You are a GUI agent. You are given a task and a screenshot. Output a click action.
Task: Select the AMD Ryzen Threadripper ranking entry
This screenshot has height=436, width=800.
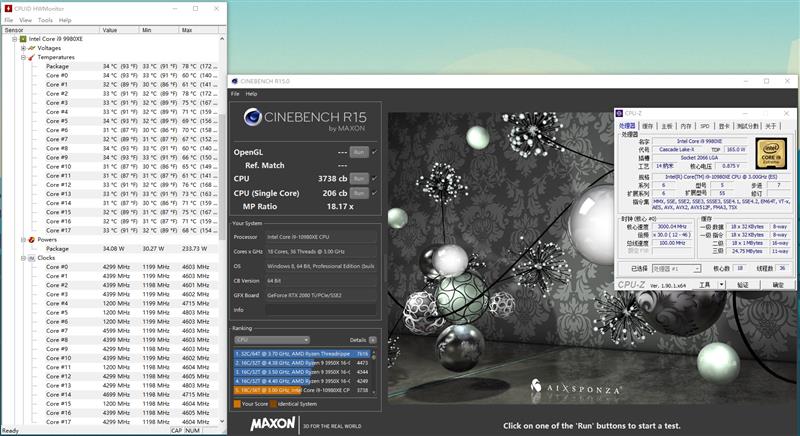coord(303,353)
